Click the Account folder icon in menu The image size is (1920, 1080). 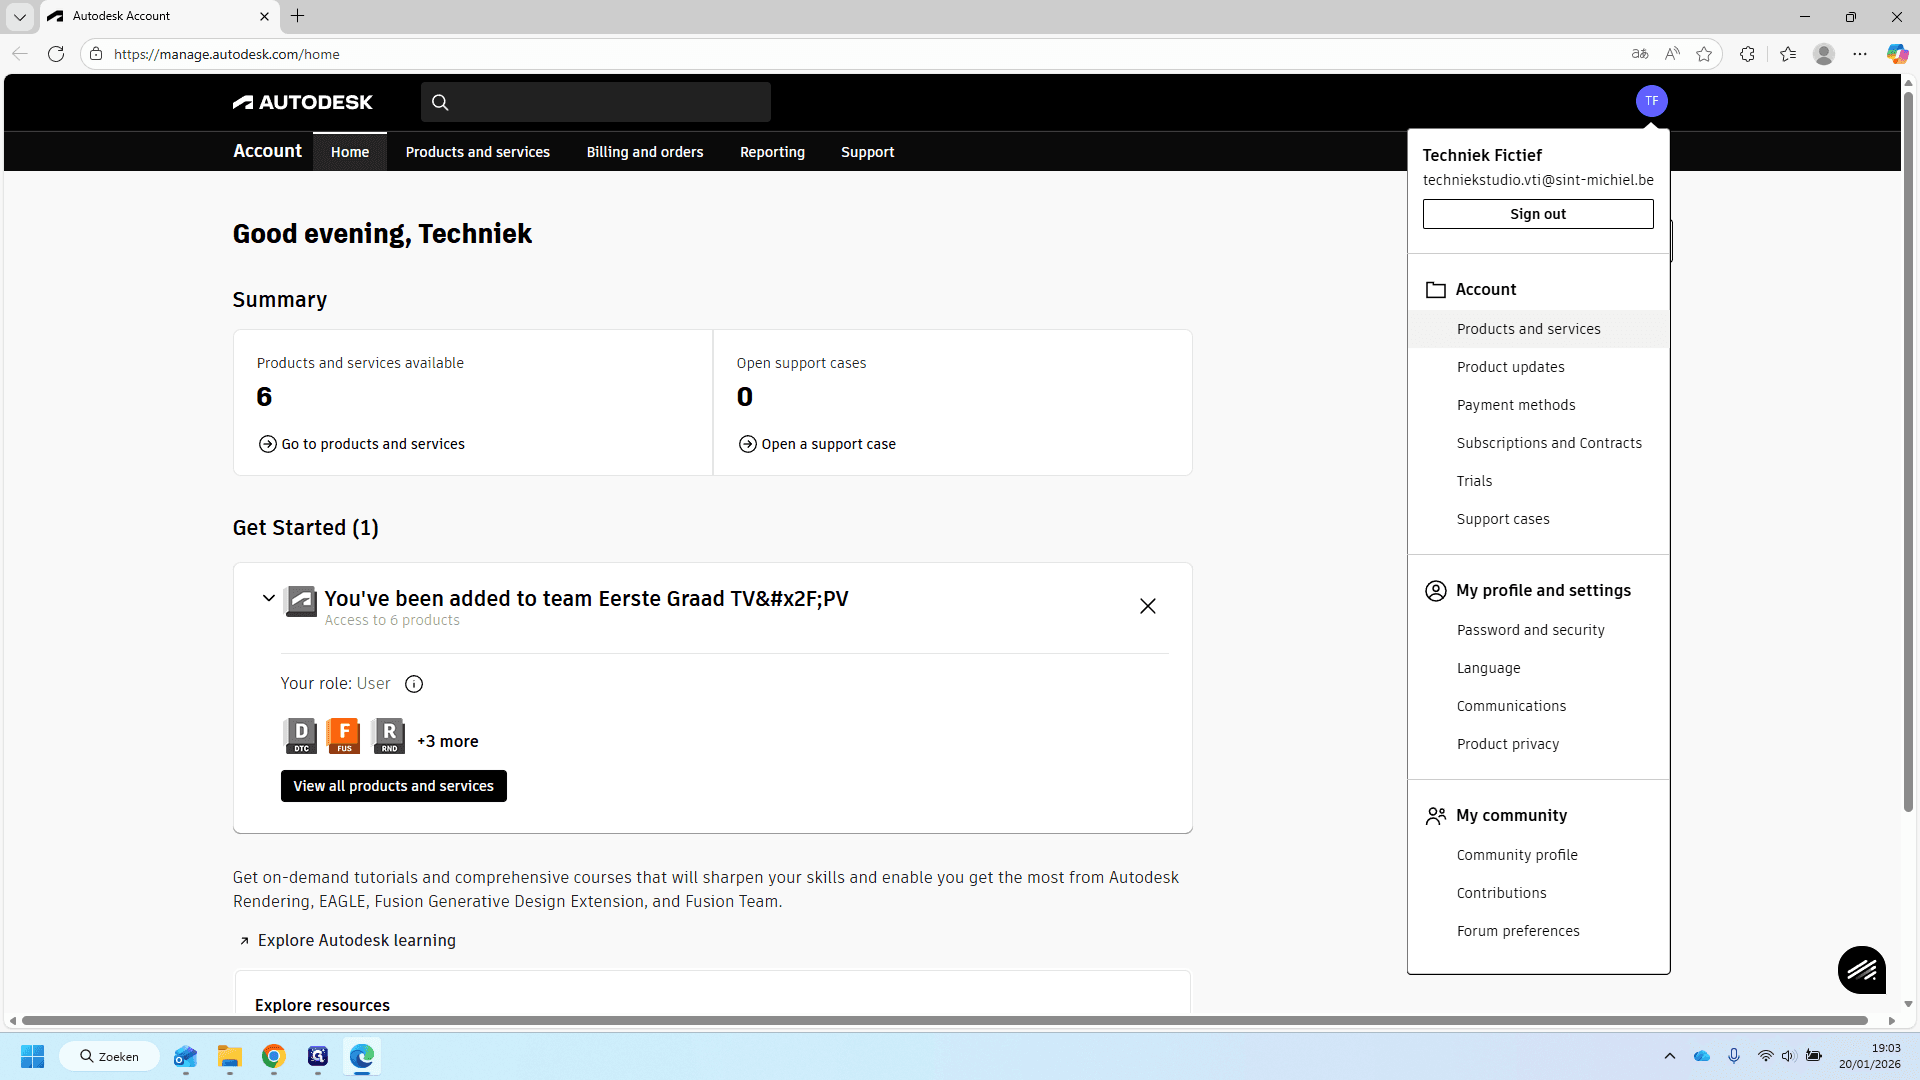tap(1436, 290)
